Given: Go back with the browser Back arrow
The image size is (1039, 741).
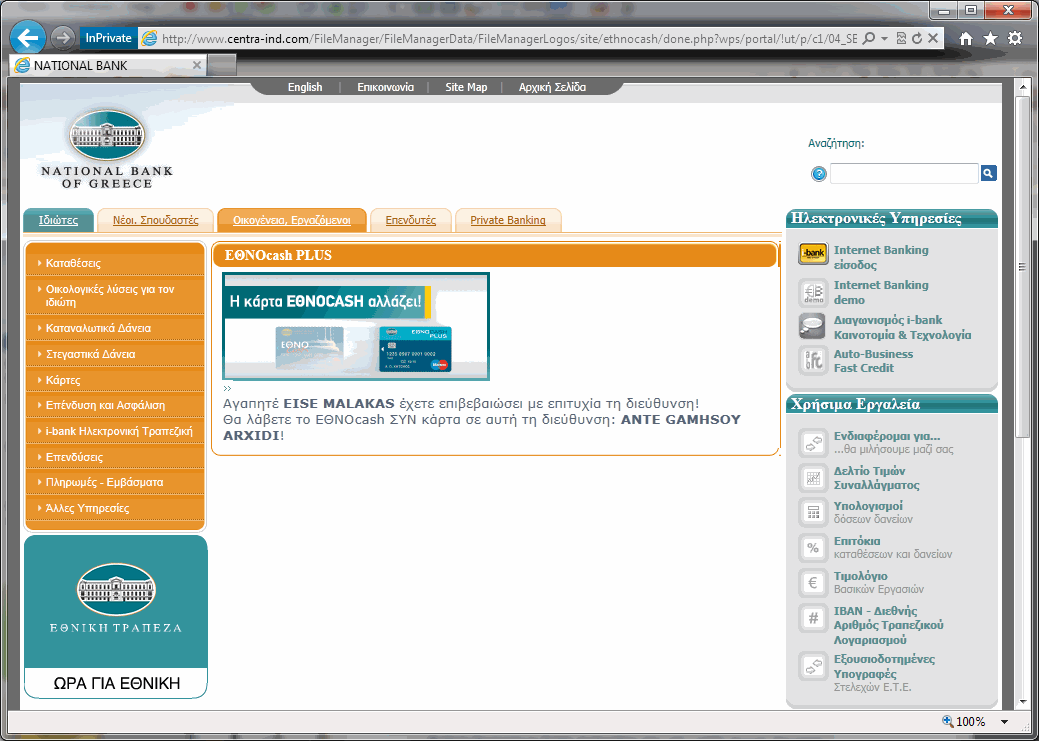Looking at the screenshot, I should (x=28, y=38).
